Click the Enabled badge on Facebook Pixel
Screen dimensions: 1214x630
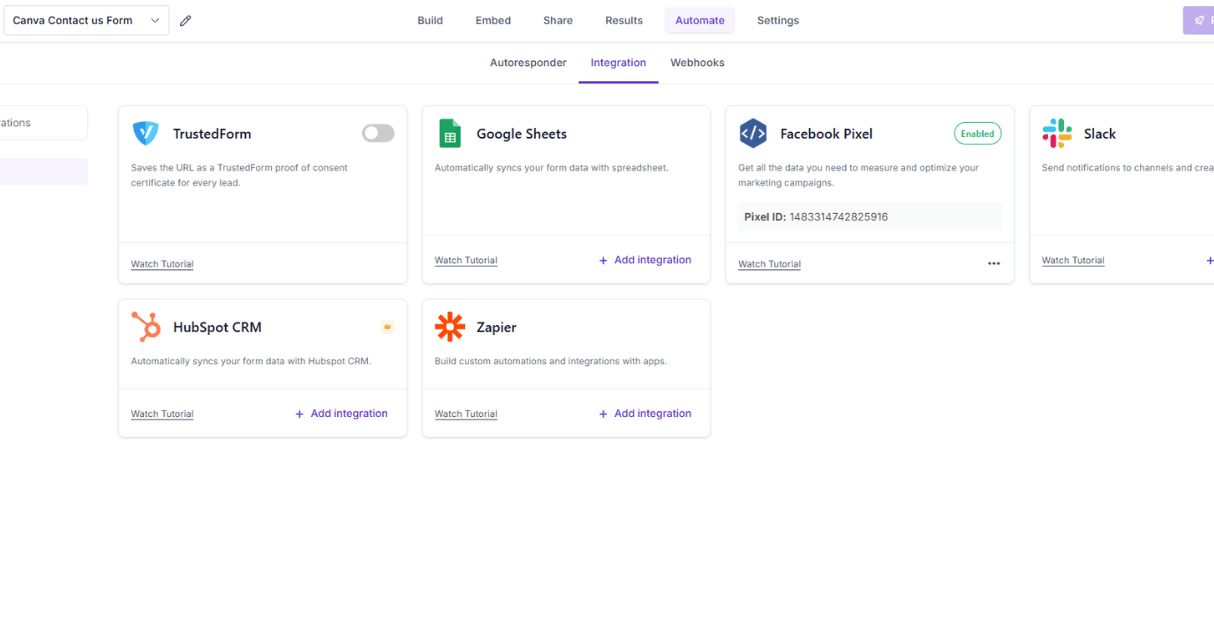coord(978,133)
